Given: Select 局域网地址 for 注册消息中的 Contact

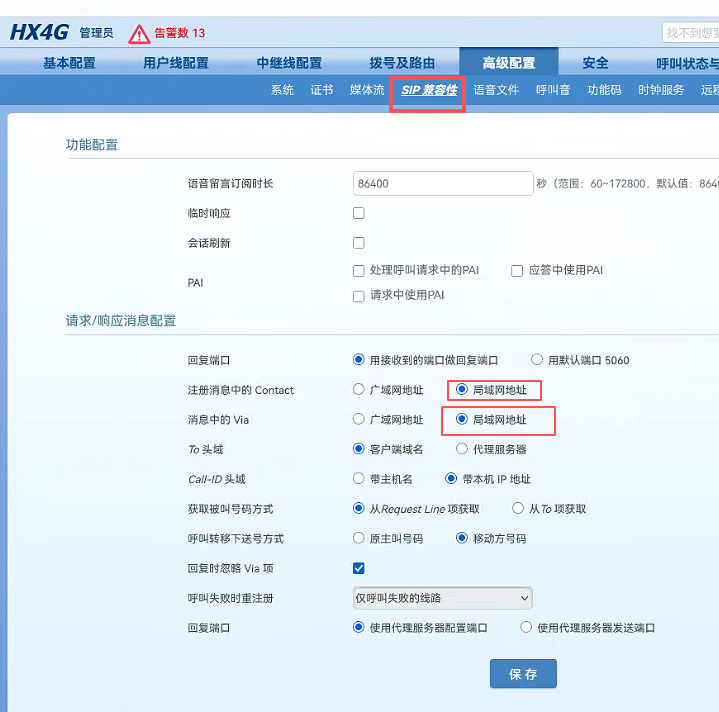Looking at the screenshot, I should pyautogui.click(x=462, y=389).
